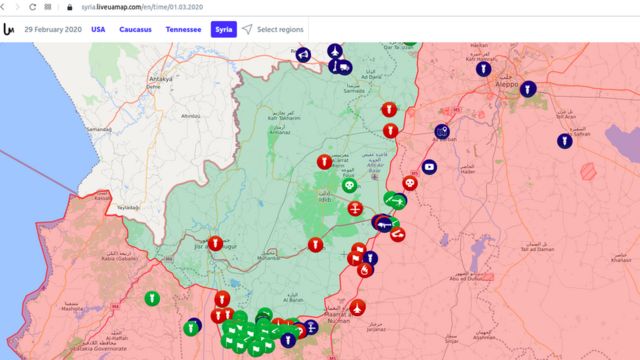Click the blue fighter jet map marker
640x360 pixels.
[x=335, y=52]
